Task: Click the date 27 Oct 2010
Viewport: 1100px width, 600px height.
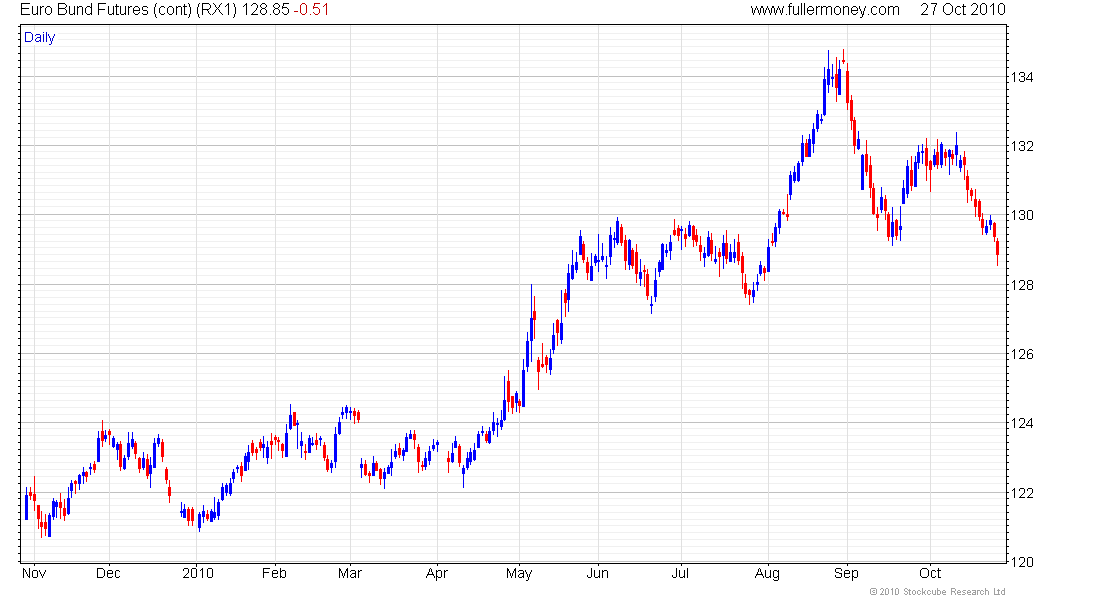Action: (962, 10)
